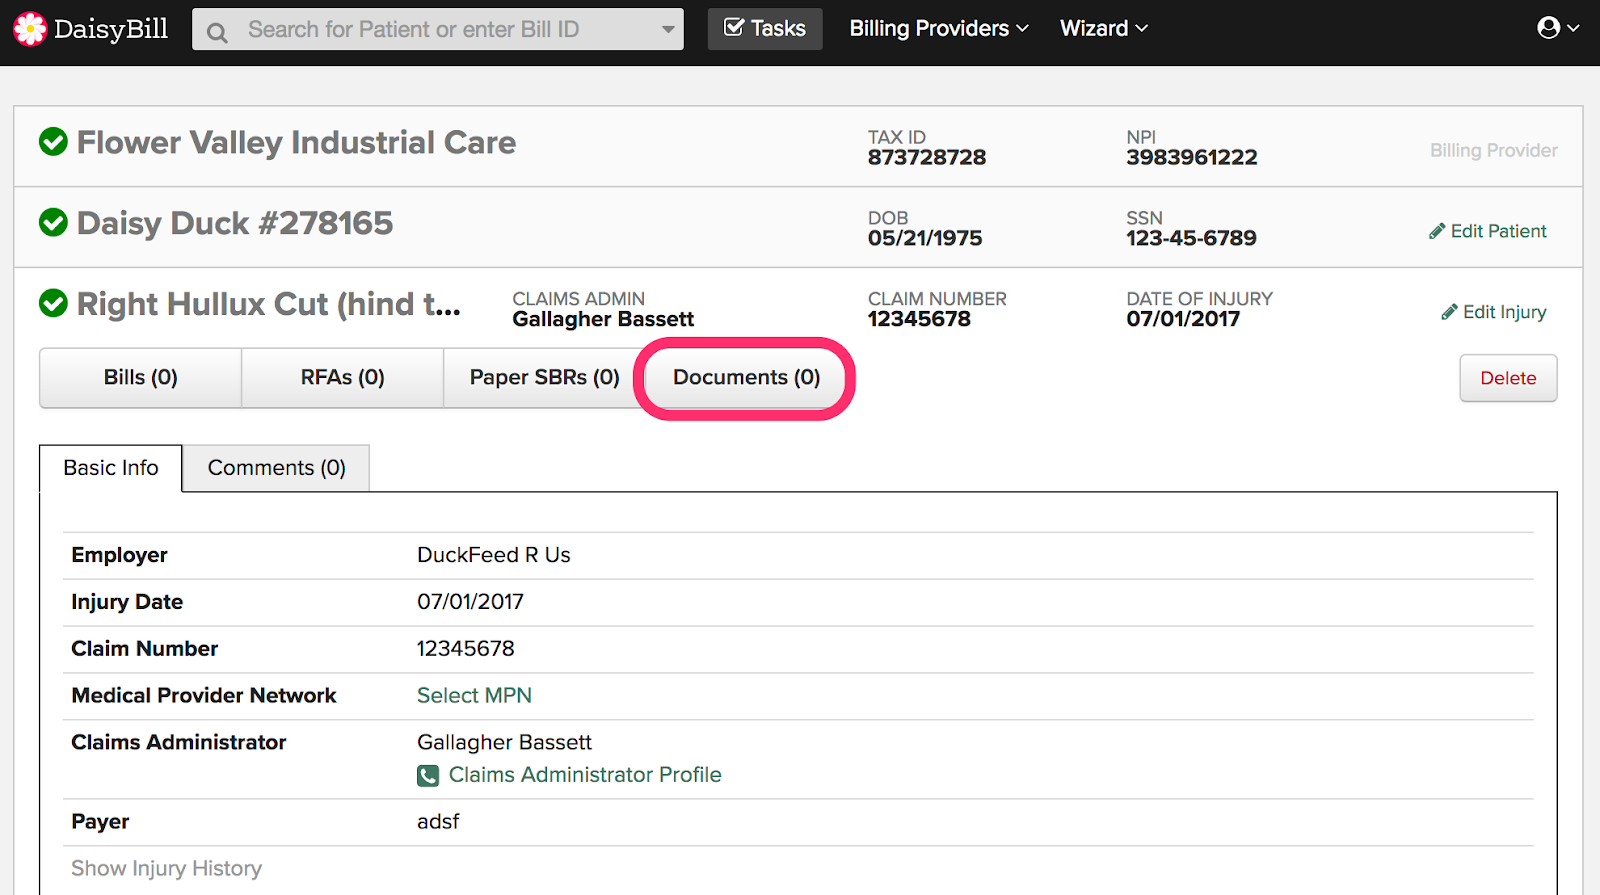Click the DOB value 05/21/1975
Viewport: 1600px width, 895px height.
(x=925, y=238)
